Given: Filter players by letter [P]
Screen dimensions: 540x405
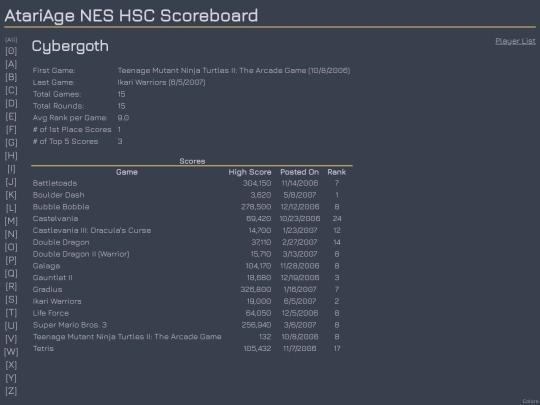Looking at the screenshot, I should point(11,260).
